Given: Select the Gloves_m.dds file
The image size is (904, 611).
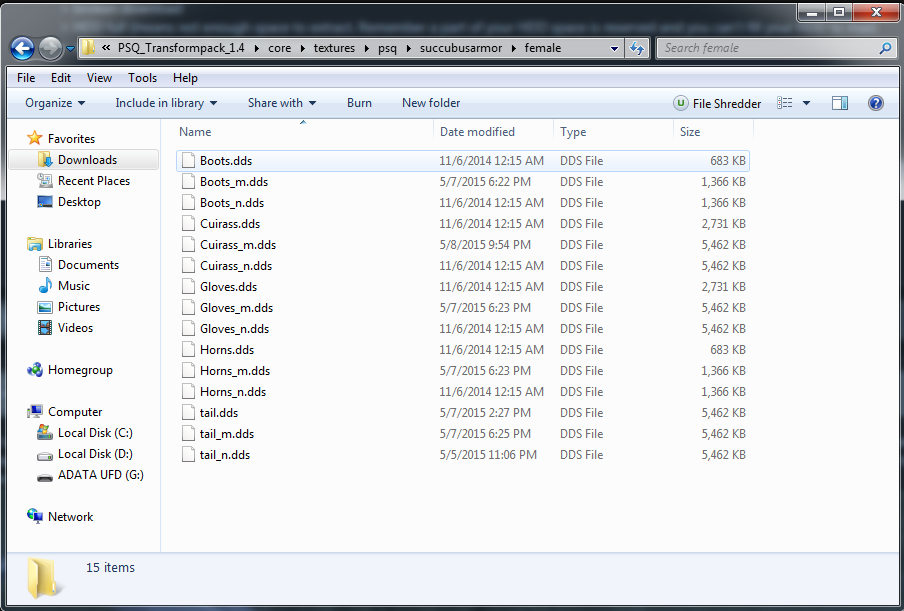Looking at the screenshot, I should tap(462, 308).
